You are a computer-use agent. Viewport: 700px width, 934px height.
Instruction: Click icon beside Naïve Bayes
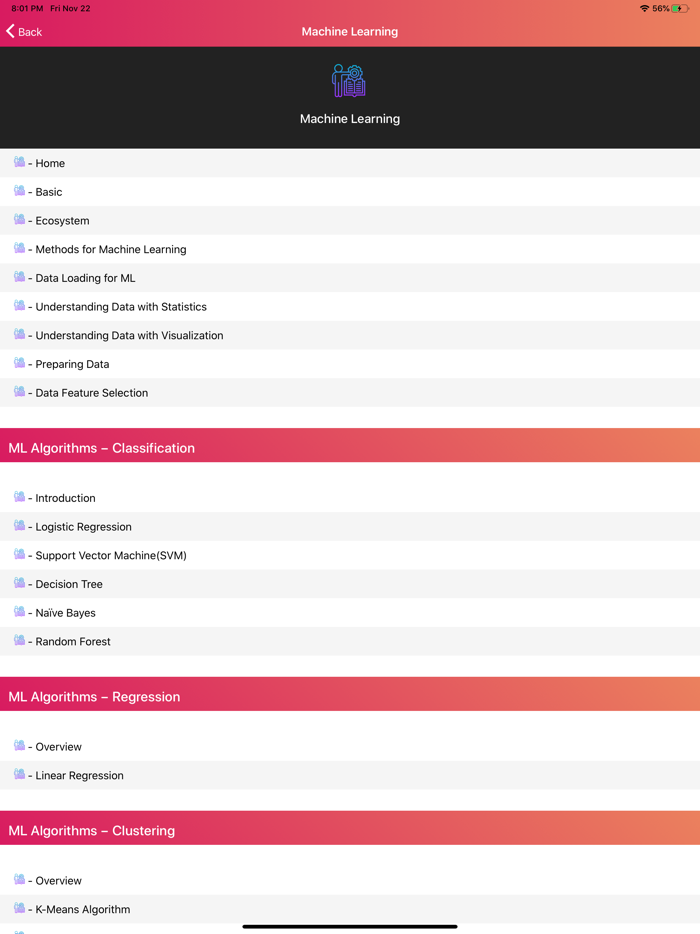(20, 611)
